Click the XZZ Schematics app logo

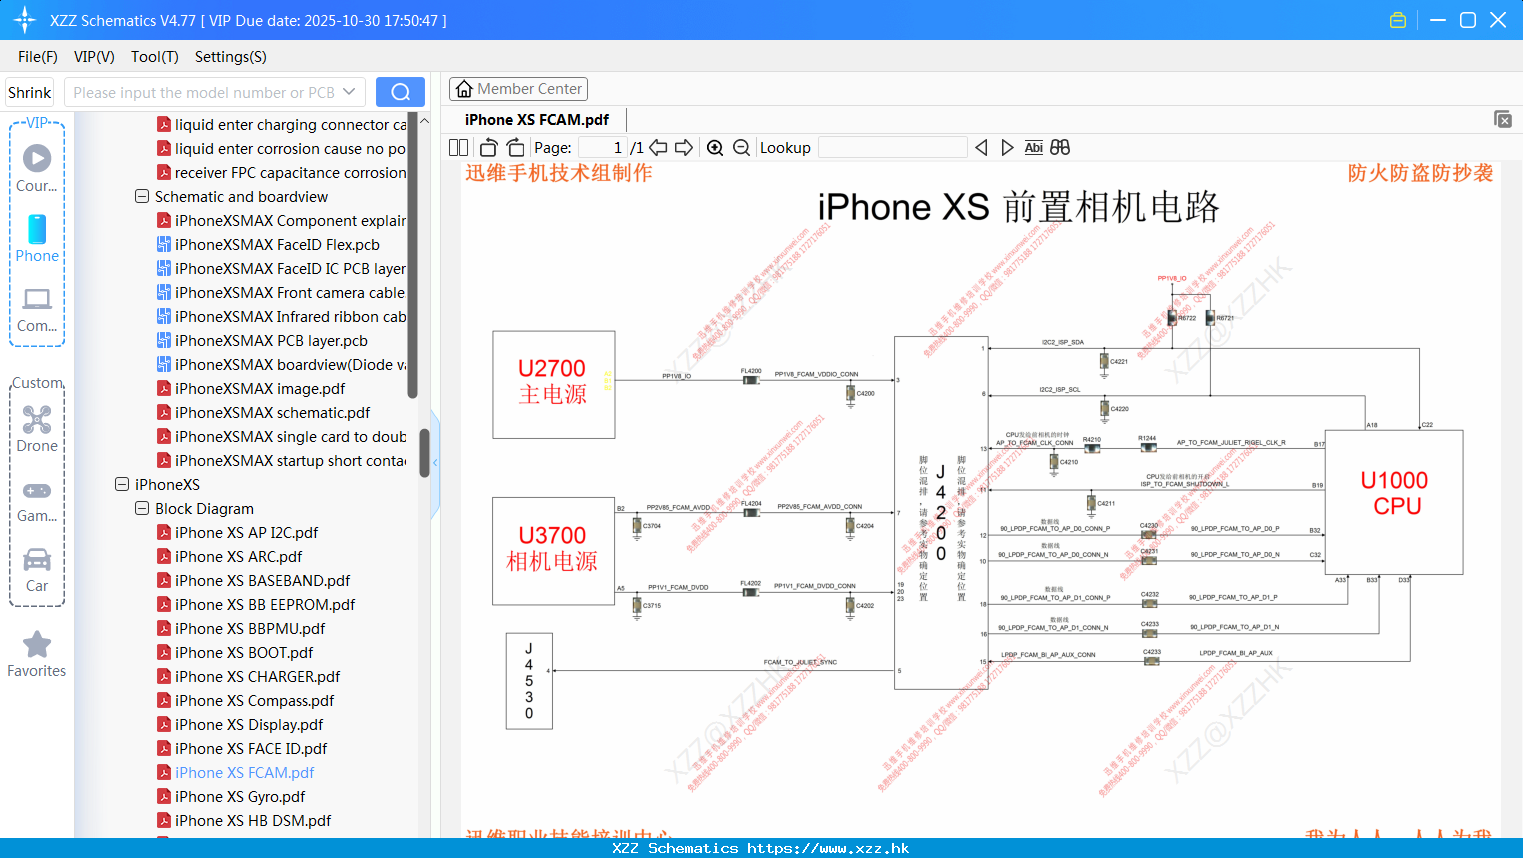(25, 20)
